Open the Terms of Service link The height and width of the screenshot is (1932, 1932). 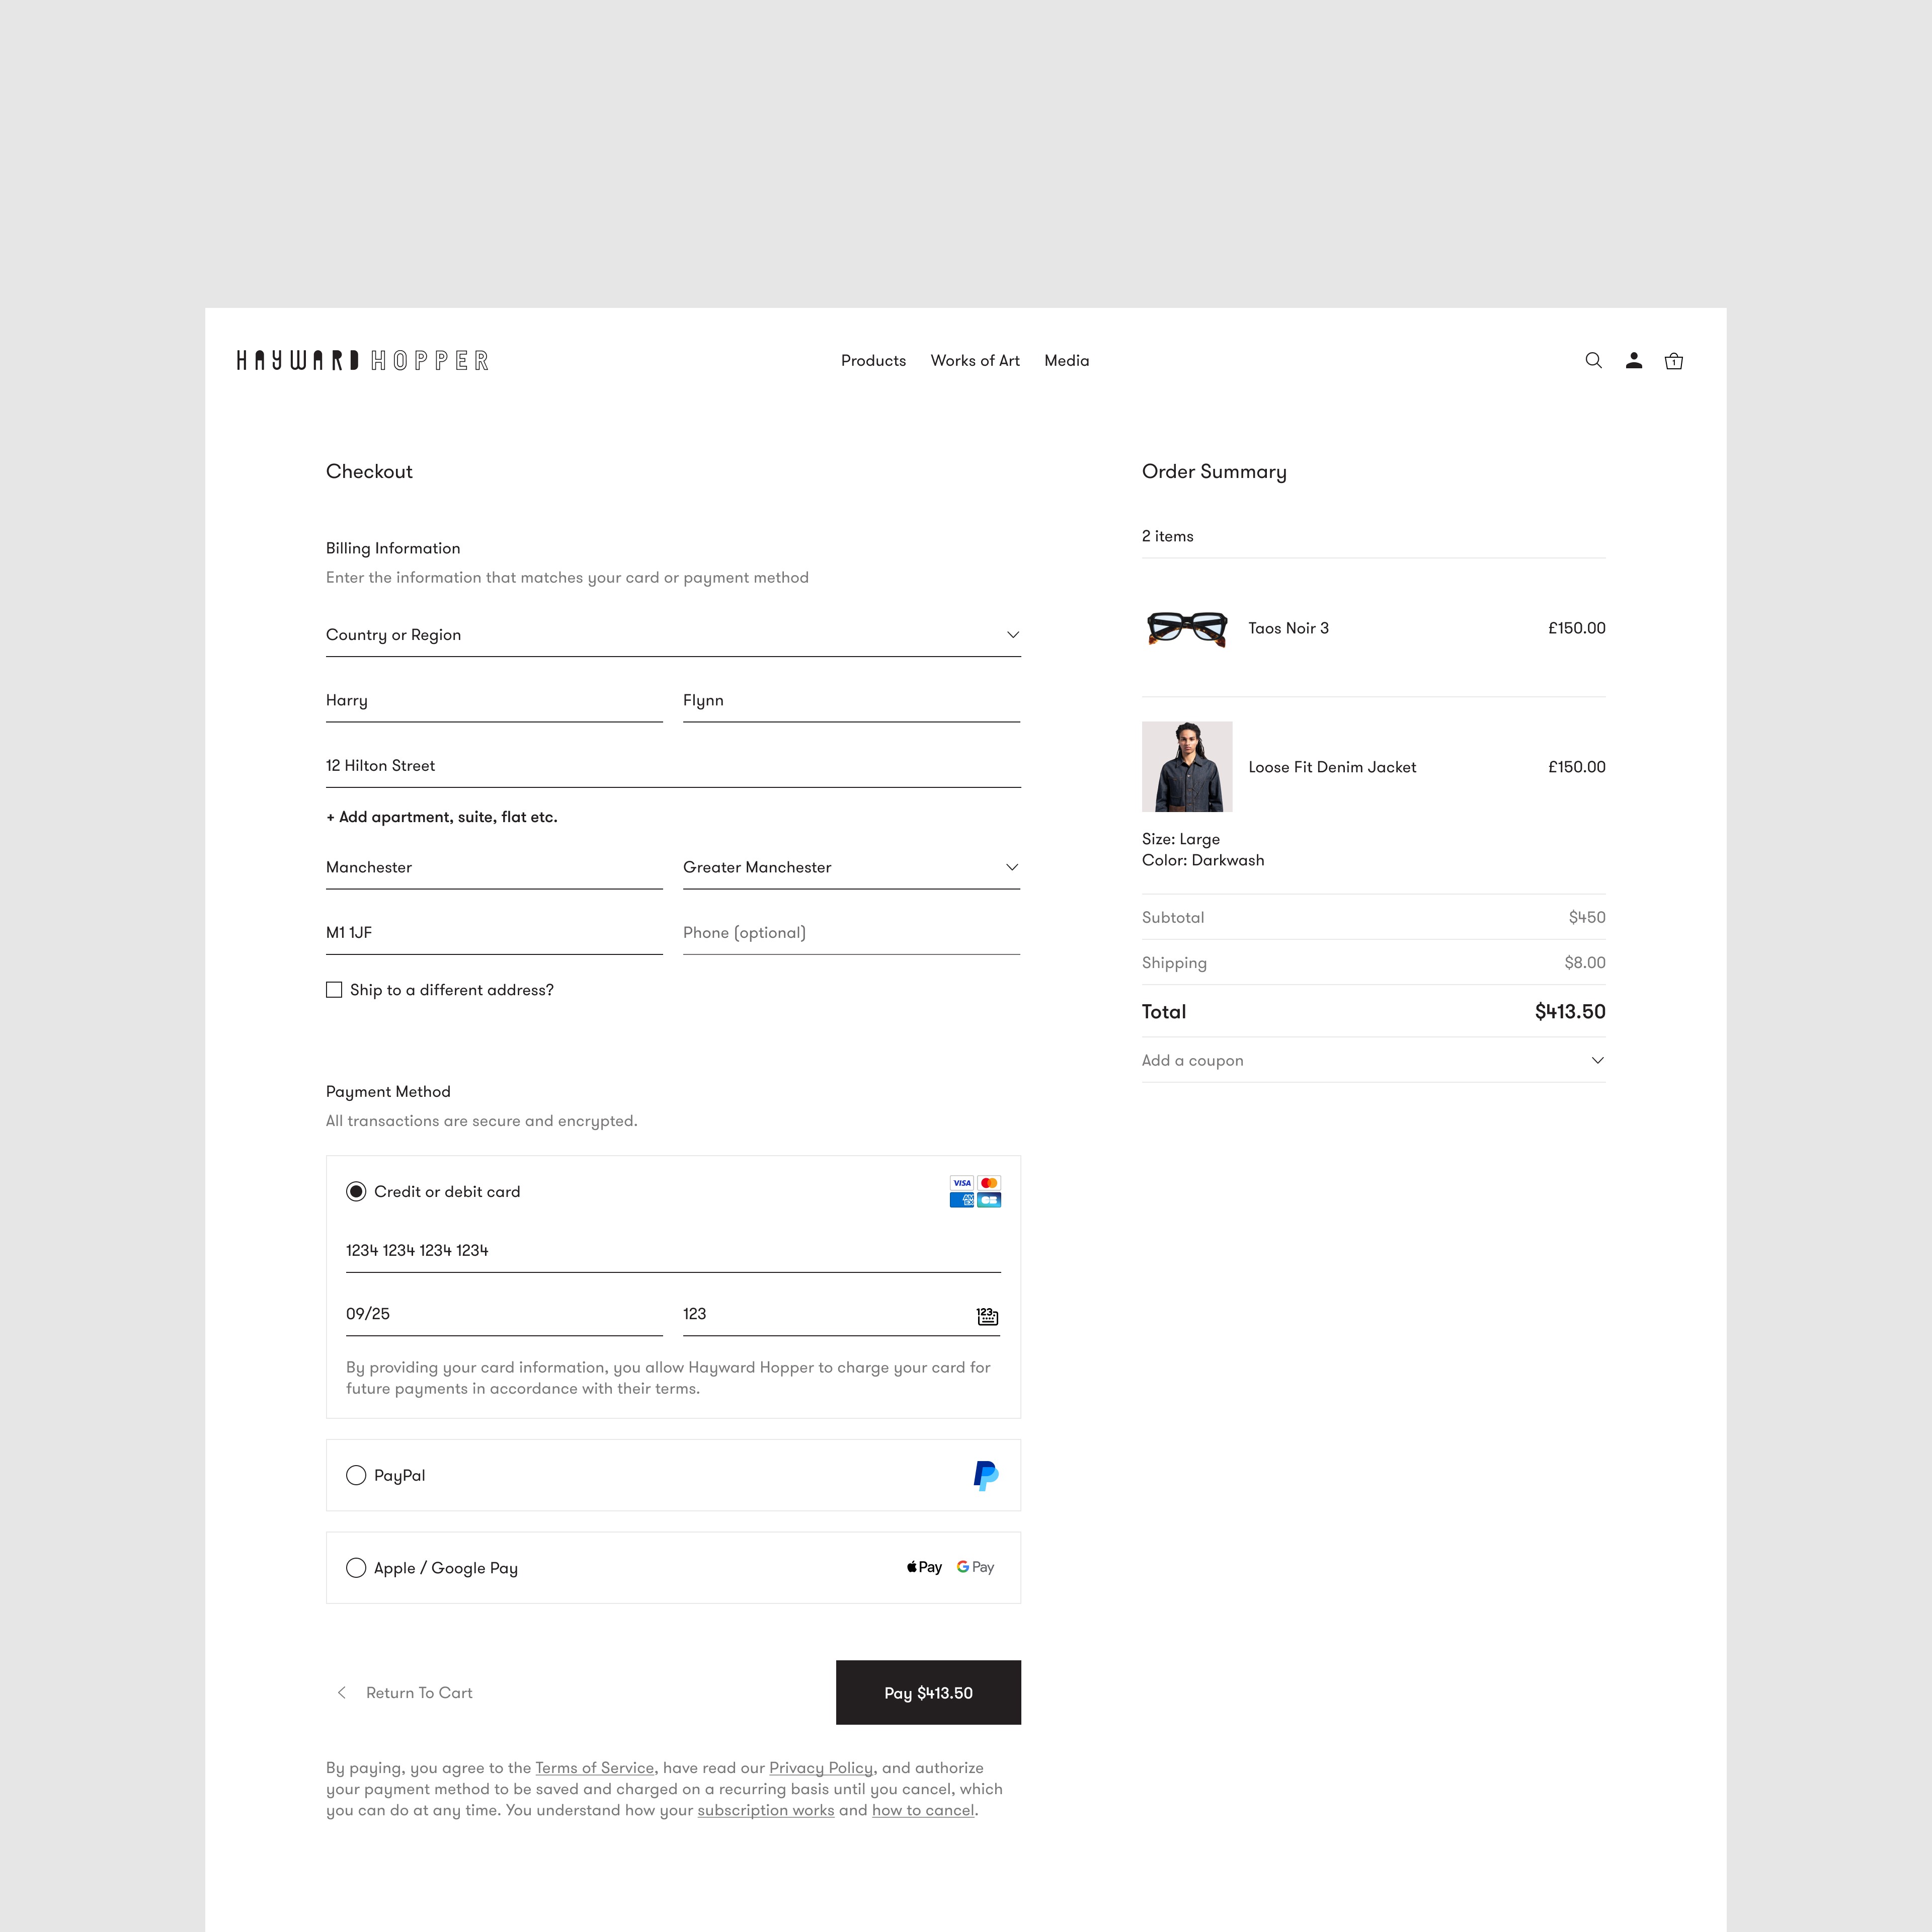(594, 1768)
